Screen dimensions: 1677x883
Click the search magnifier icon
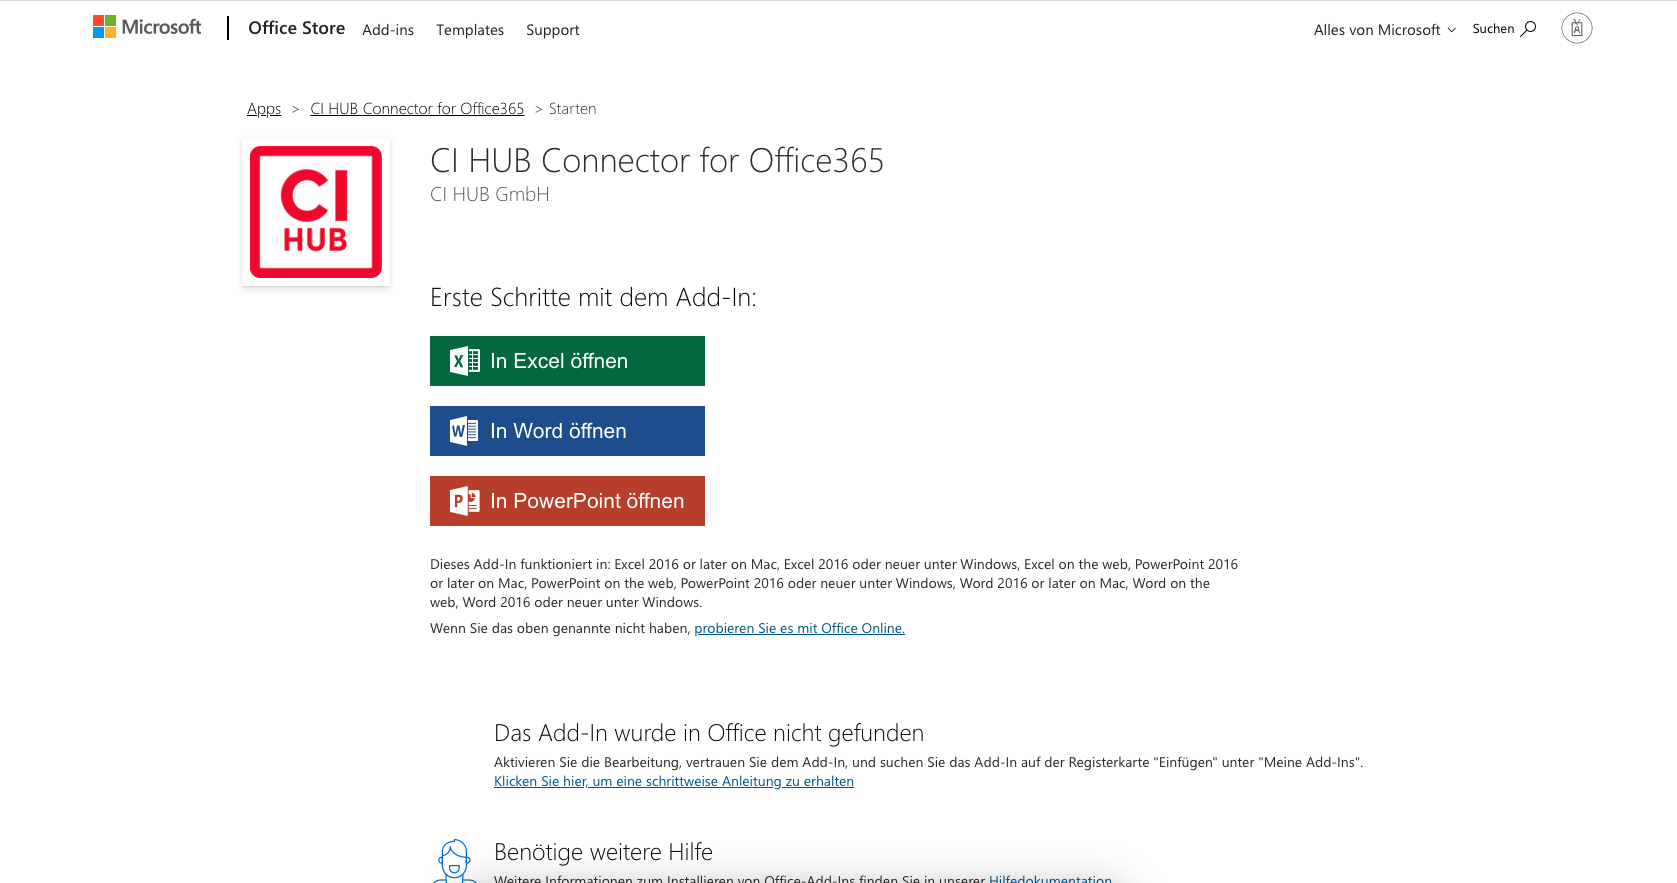click(1528, 29)
